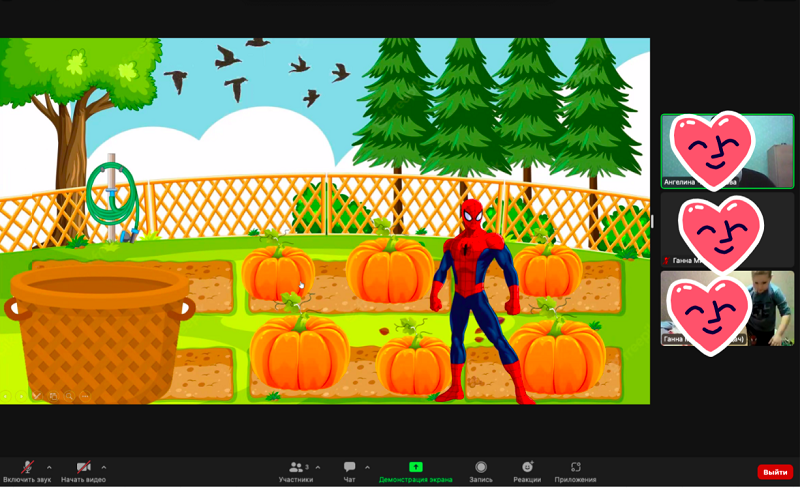Open Приложения apps panel
Image resolution: width=800 pixels, height=488 pixels.
pyautogui.click(x=575, y=471)
